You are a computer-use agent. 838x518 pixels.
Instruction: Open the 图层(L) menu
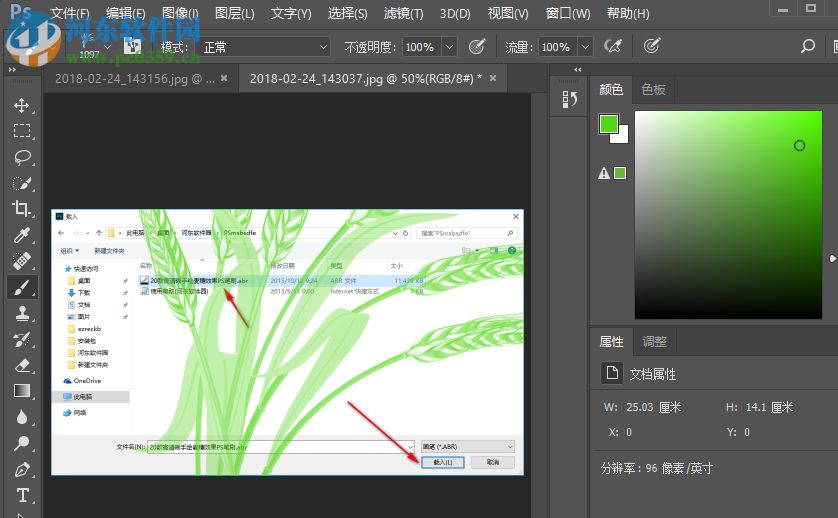[x=234, y=13]
